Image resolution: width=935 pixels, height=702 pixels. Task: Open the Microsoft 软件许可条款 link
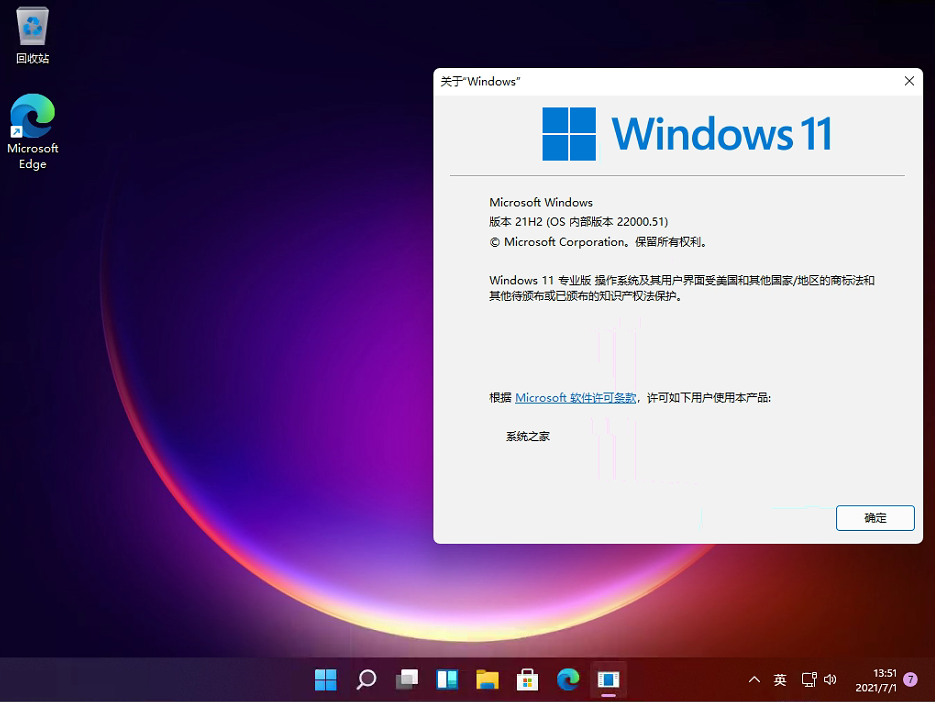pos(575,397)
